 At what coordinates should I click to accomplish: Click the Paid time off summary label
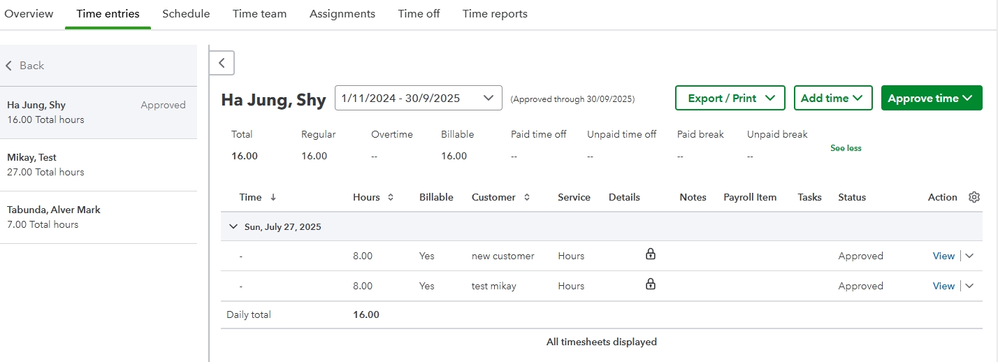(538, 134)
